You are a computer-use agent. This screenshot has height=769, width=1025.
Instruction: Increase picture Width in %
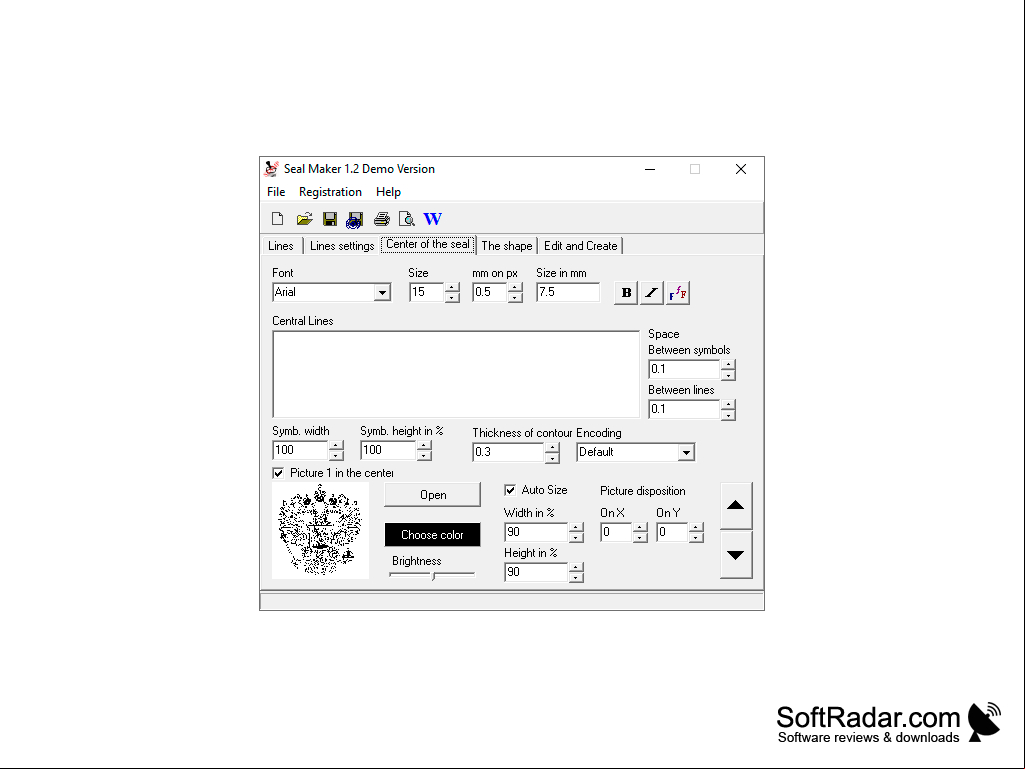click(x=576, y=528)
